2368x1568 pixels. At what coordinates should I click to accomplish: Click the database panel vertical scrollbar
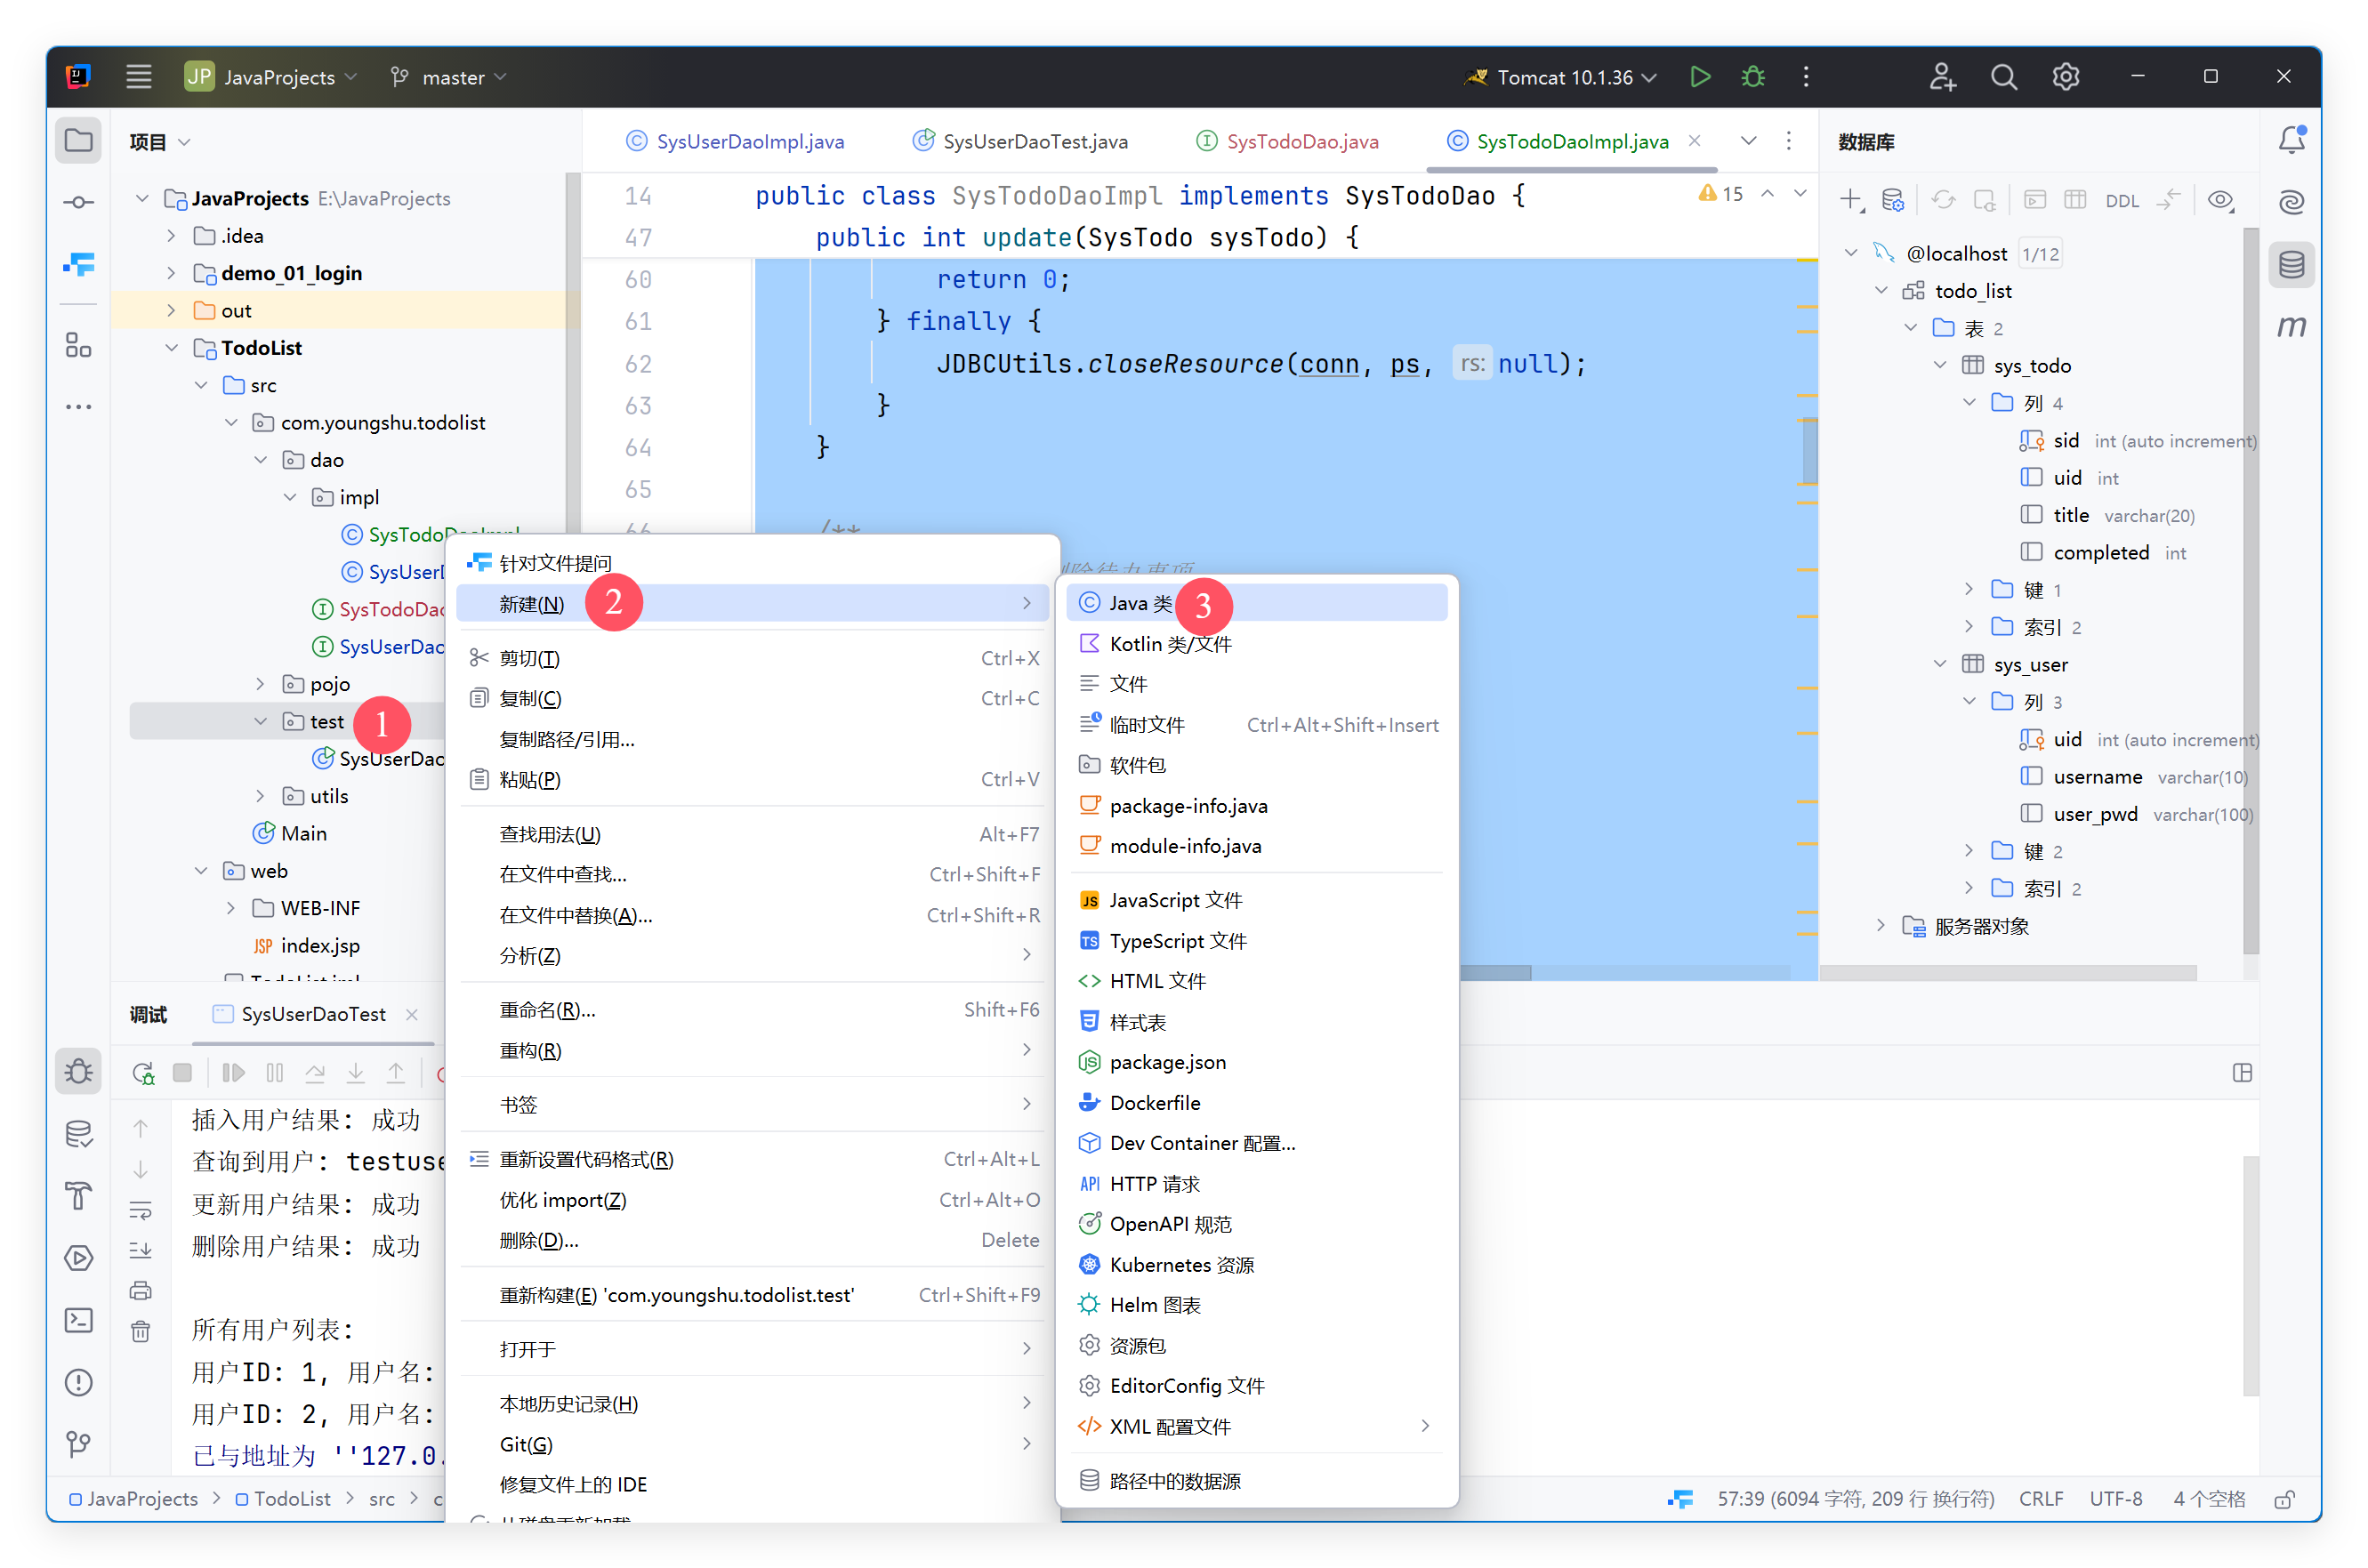pyautogui.click(x=2250, y=590)
